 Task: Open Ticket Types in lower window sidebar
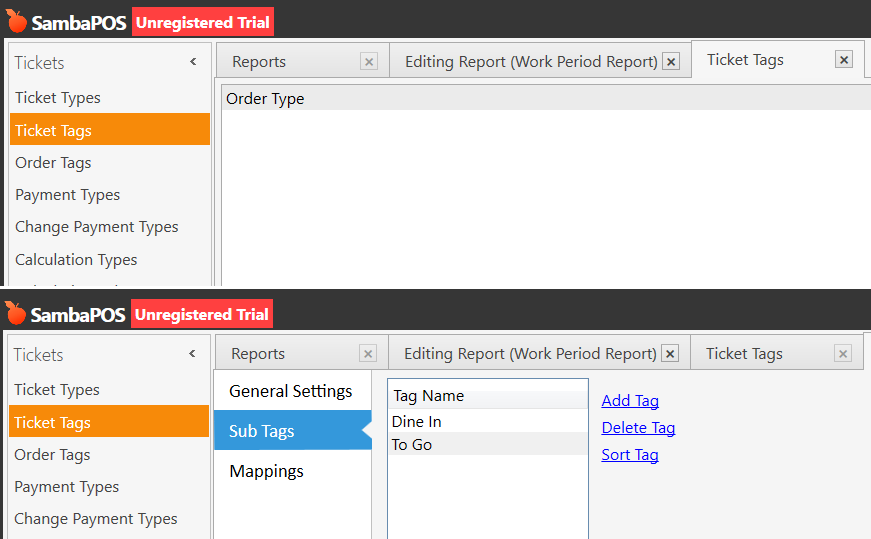coord(109,390)
